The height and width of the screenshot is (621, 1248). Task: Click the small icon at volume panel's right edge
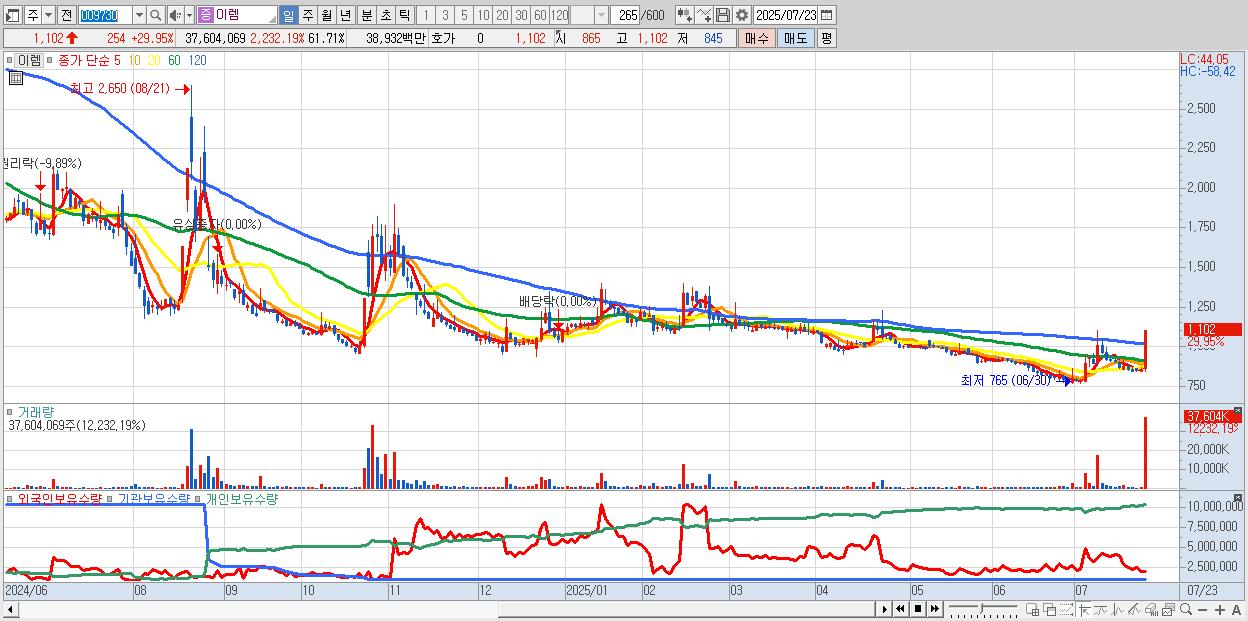(1237, 410)
